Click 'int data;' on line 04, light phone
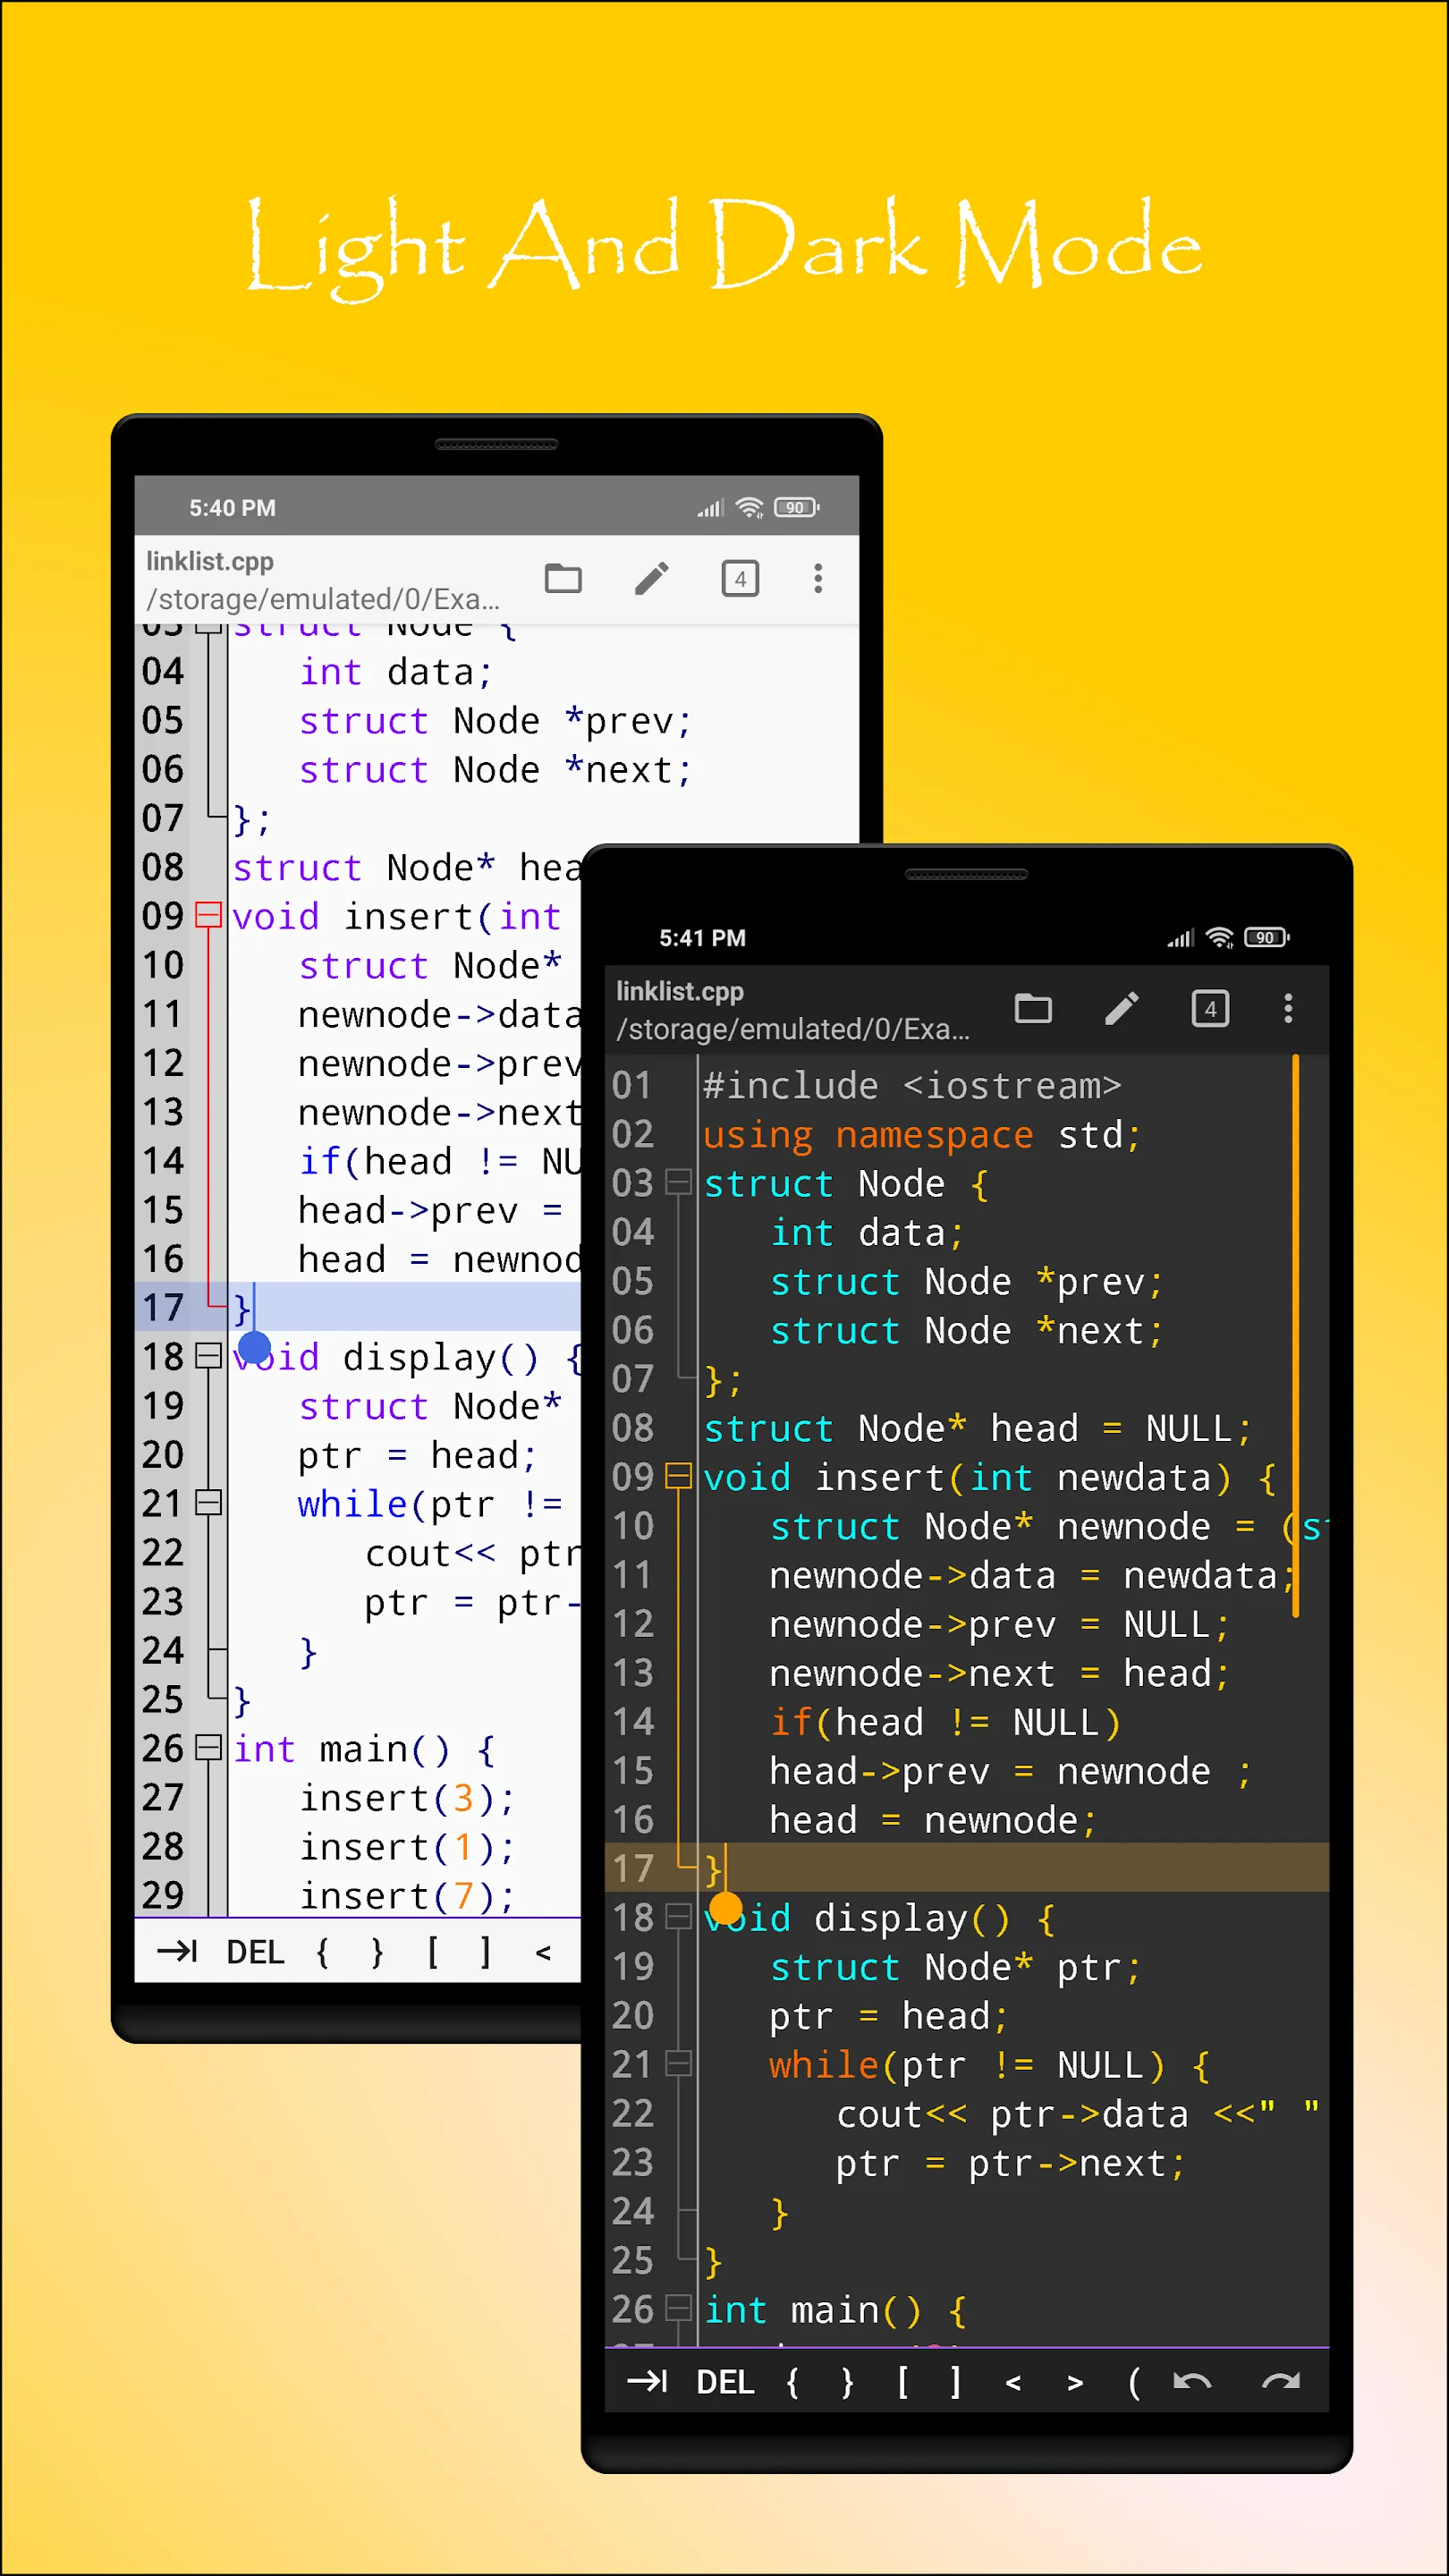 396,672
